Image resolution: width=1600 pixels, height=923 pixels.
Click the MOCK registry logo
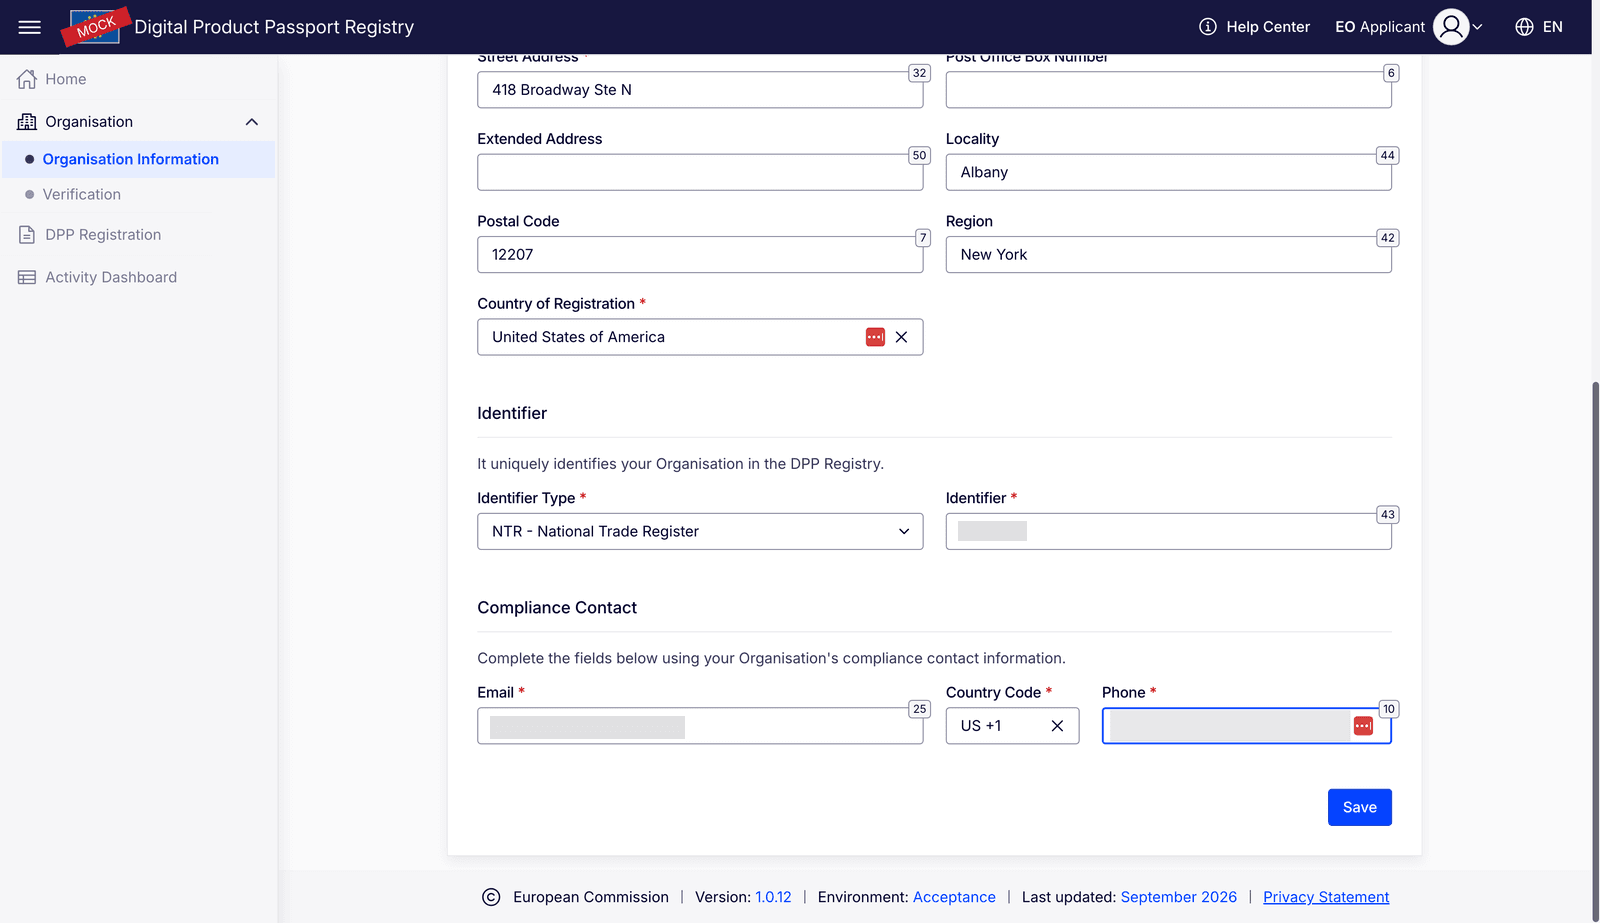point(96,27)
